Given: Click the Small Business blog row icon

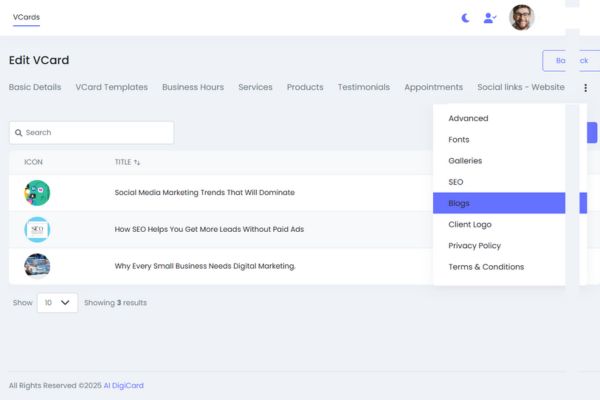Looking at the screenshot, I should coord(37,265).
